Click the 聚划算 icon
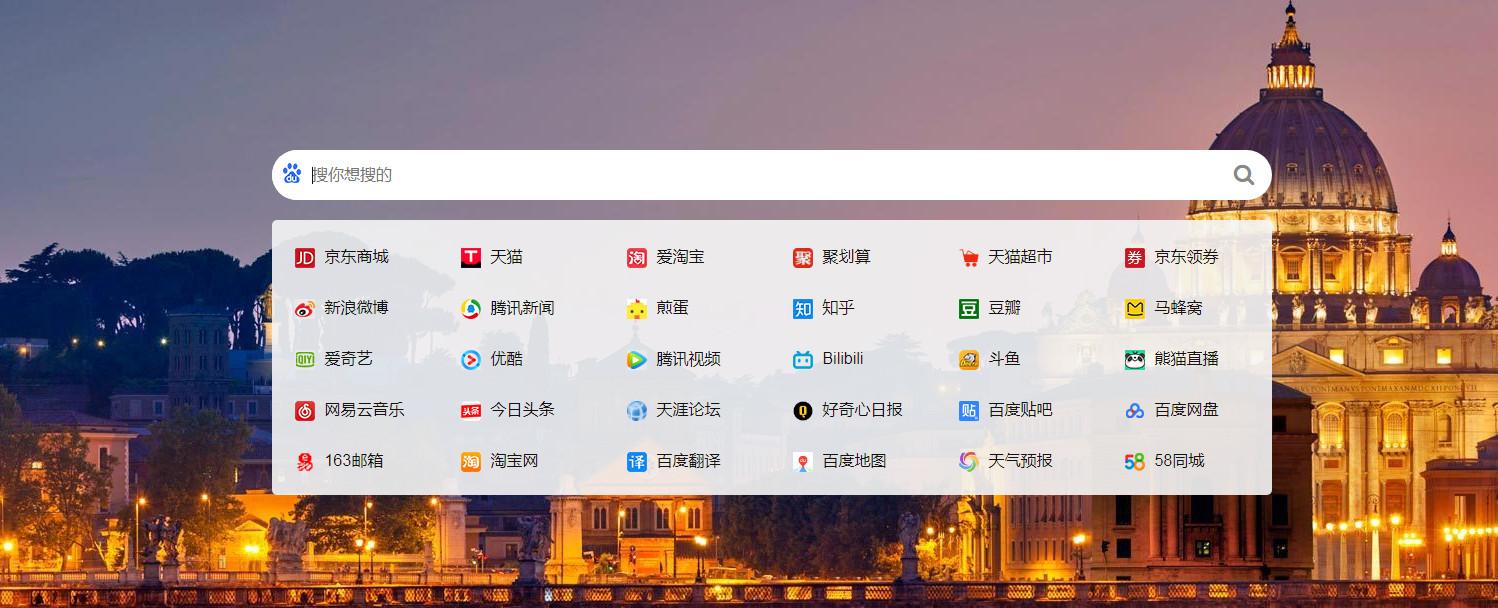1498x608 pixels. coord(803,258)
